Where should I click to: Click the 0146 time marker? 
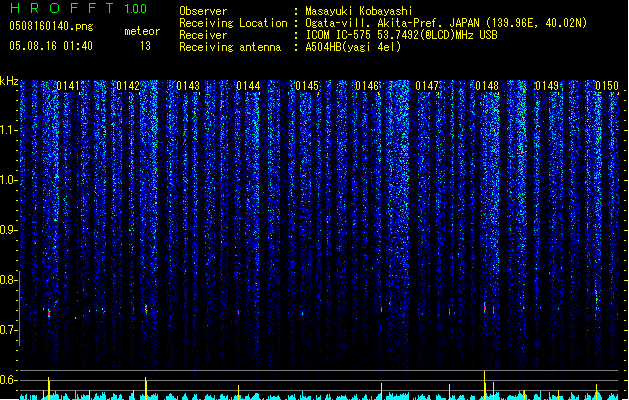367,86
